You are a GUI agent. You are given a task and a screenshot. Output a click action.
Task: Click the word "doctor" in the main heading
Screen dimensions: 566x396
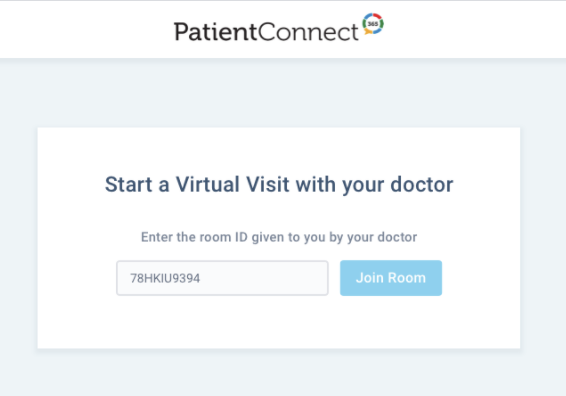point(422,184)
